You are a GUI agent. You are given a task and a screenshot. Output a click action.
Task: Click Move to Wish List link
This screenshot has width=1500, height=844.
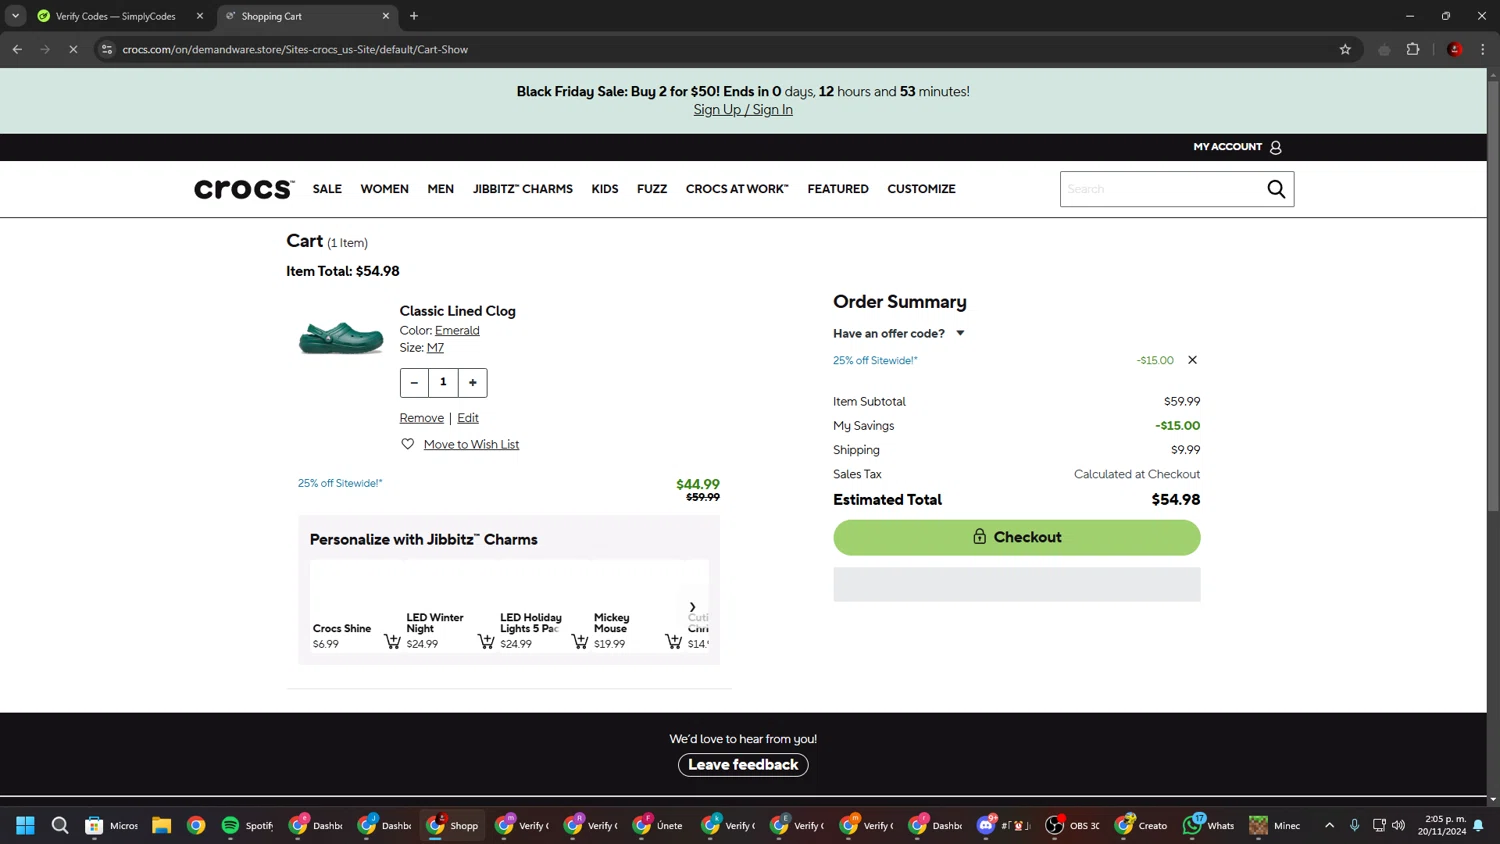point(471,444)
